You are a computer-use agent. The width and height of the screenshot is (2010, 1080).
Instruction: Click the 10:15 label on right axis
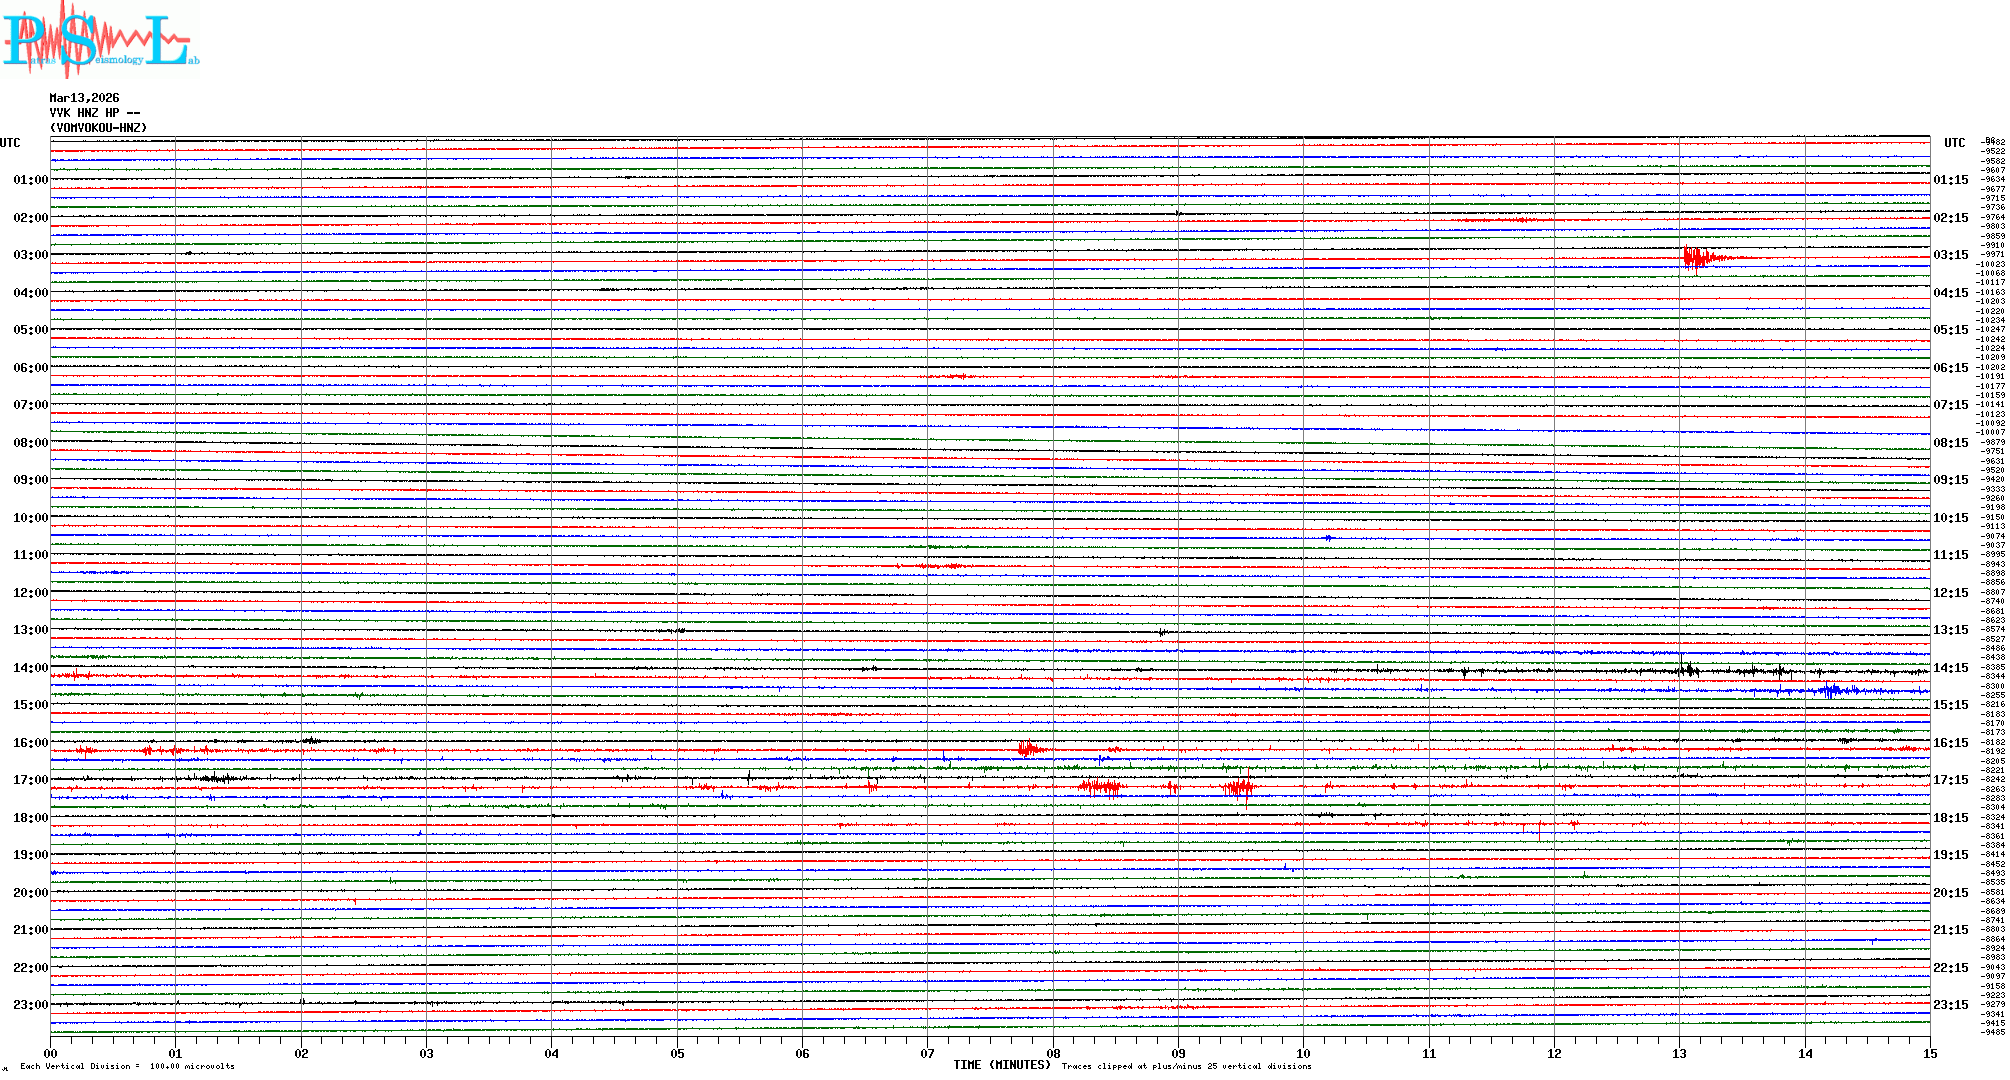1950,518
